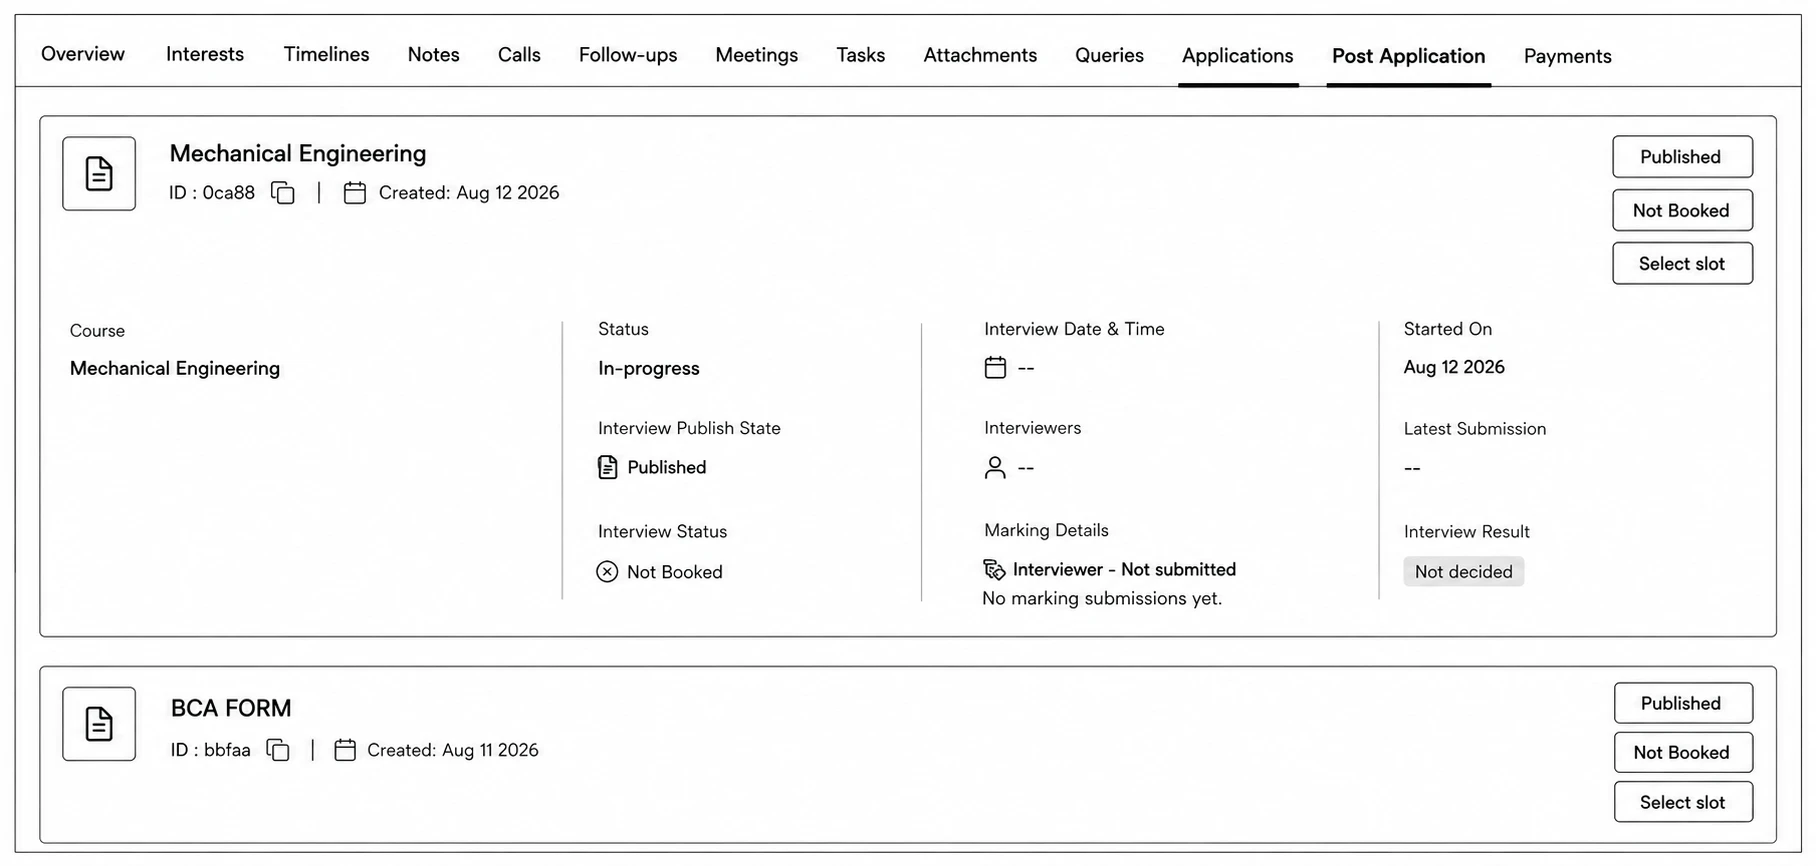Click the Interviewers person icon

(995, 468)
